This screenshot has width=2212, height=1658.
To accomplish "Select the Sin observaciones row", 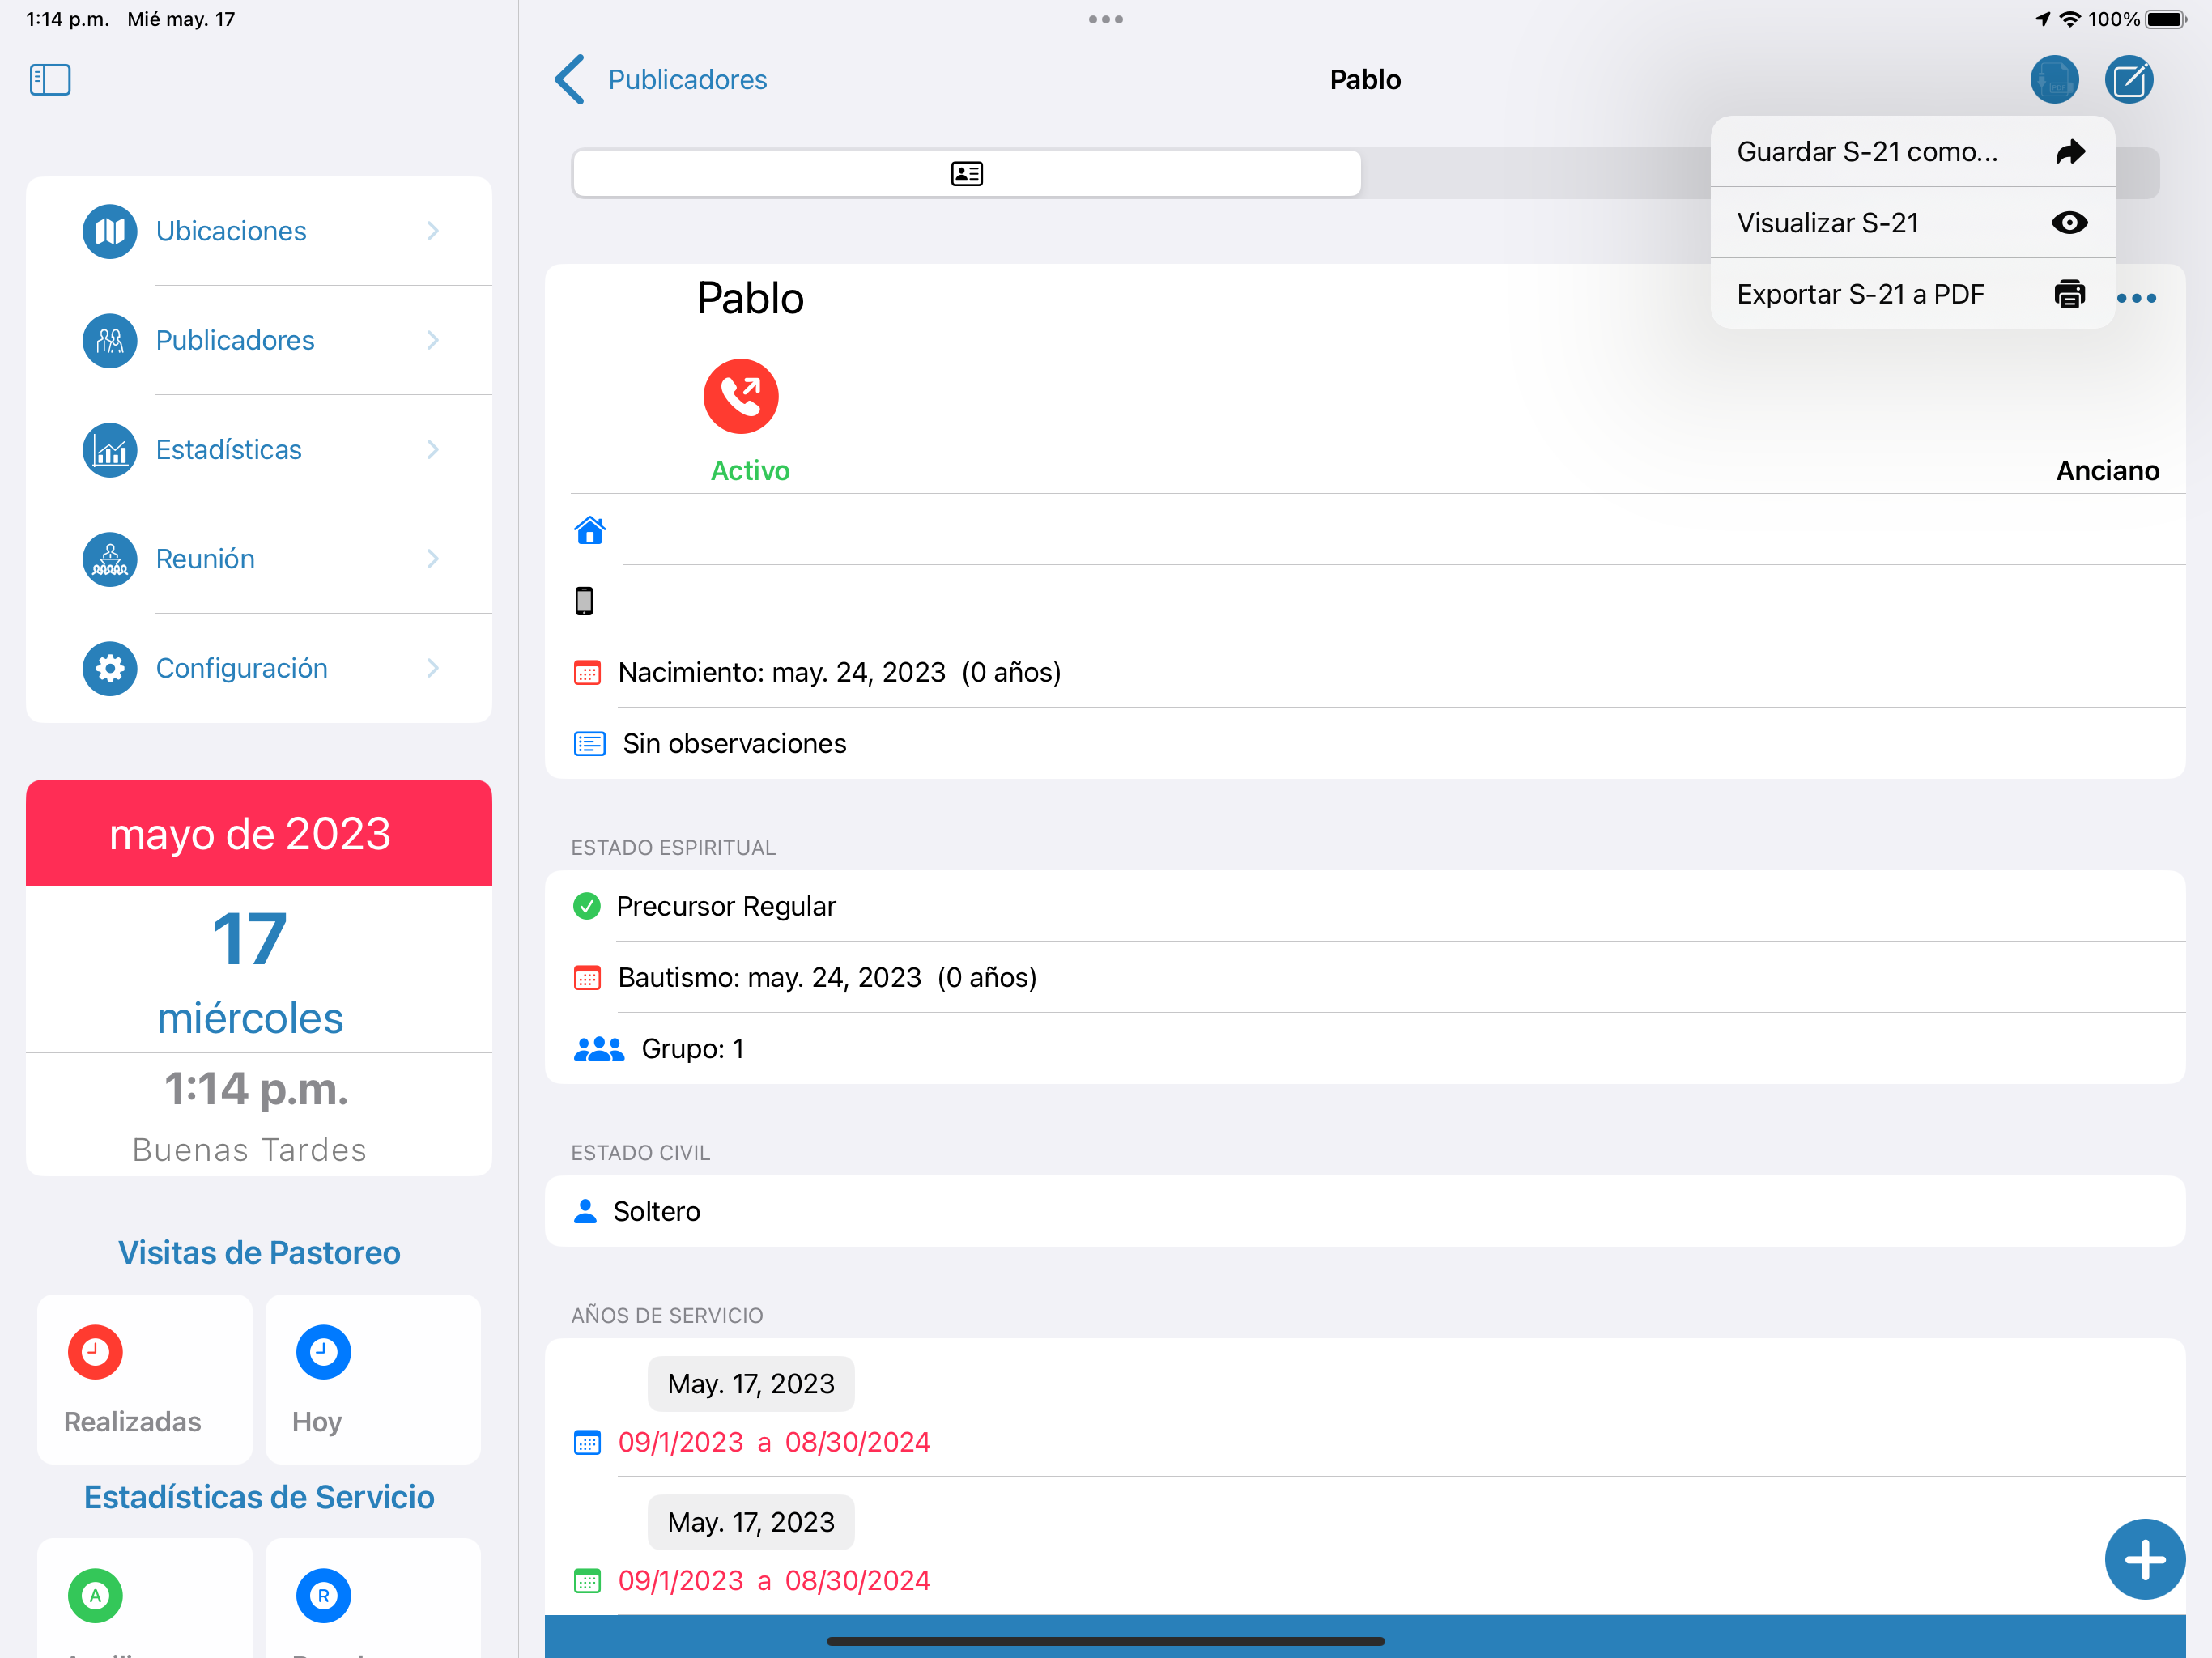I will coord(1365,744).
